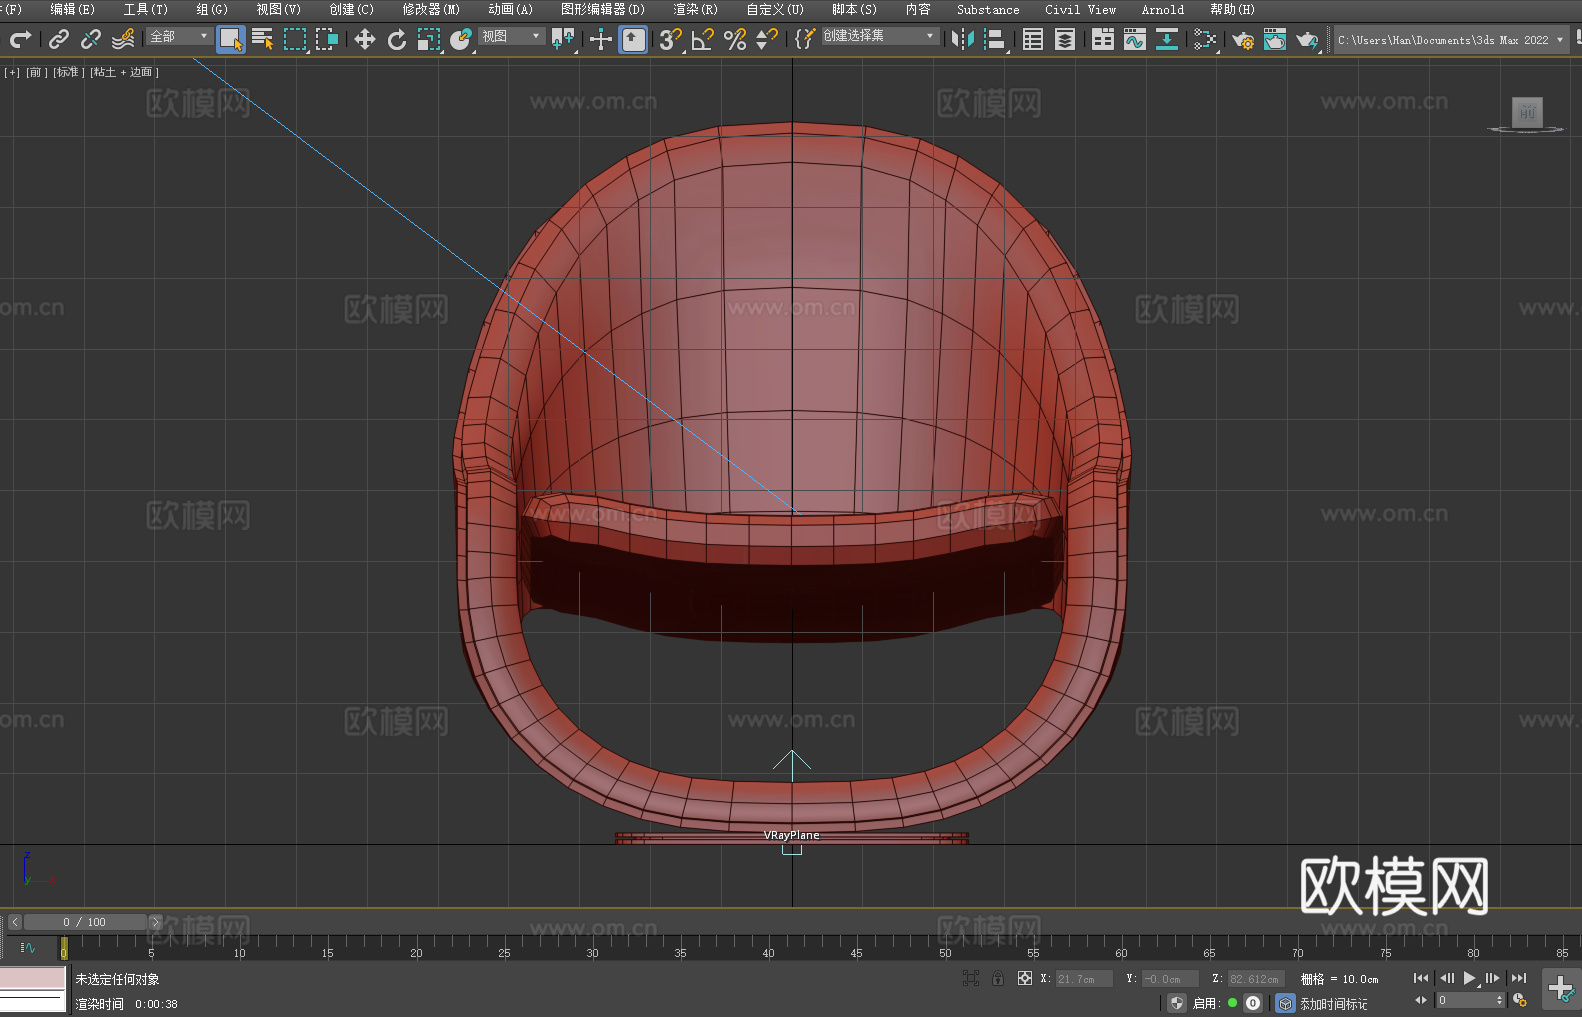This screenshot has height=1017, width=1582.
Task: Click Isolate Selection toggle icon
Action: (971, 978)
